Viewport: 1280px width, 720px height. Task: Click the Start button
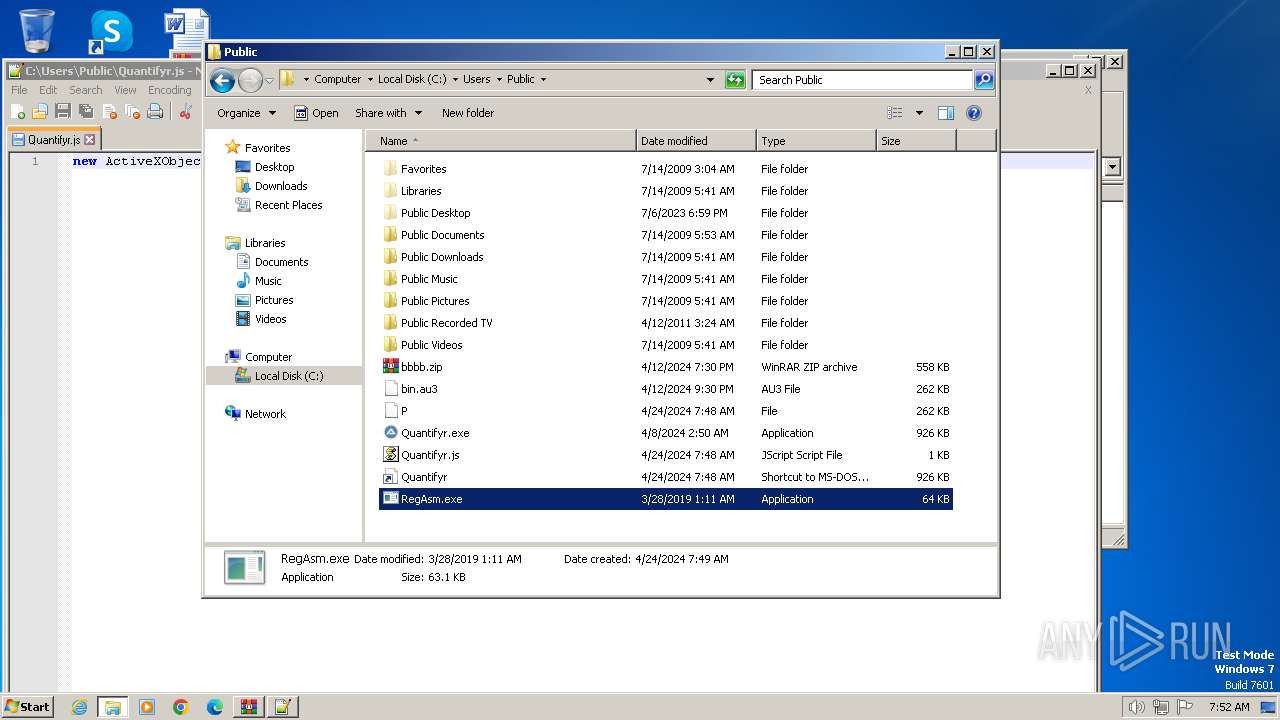click(x=28, y=707)
